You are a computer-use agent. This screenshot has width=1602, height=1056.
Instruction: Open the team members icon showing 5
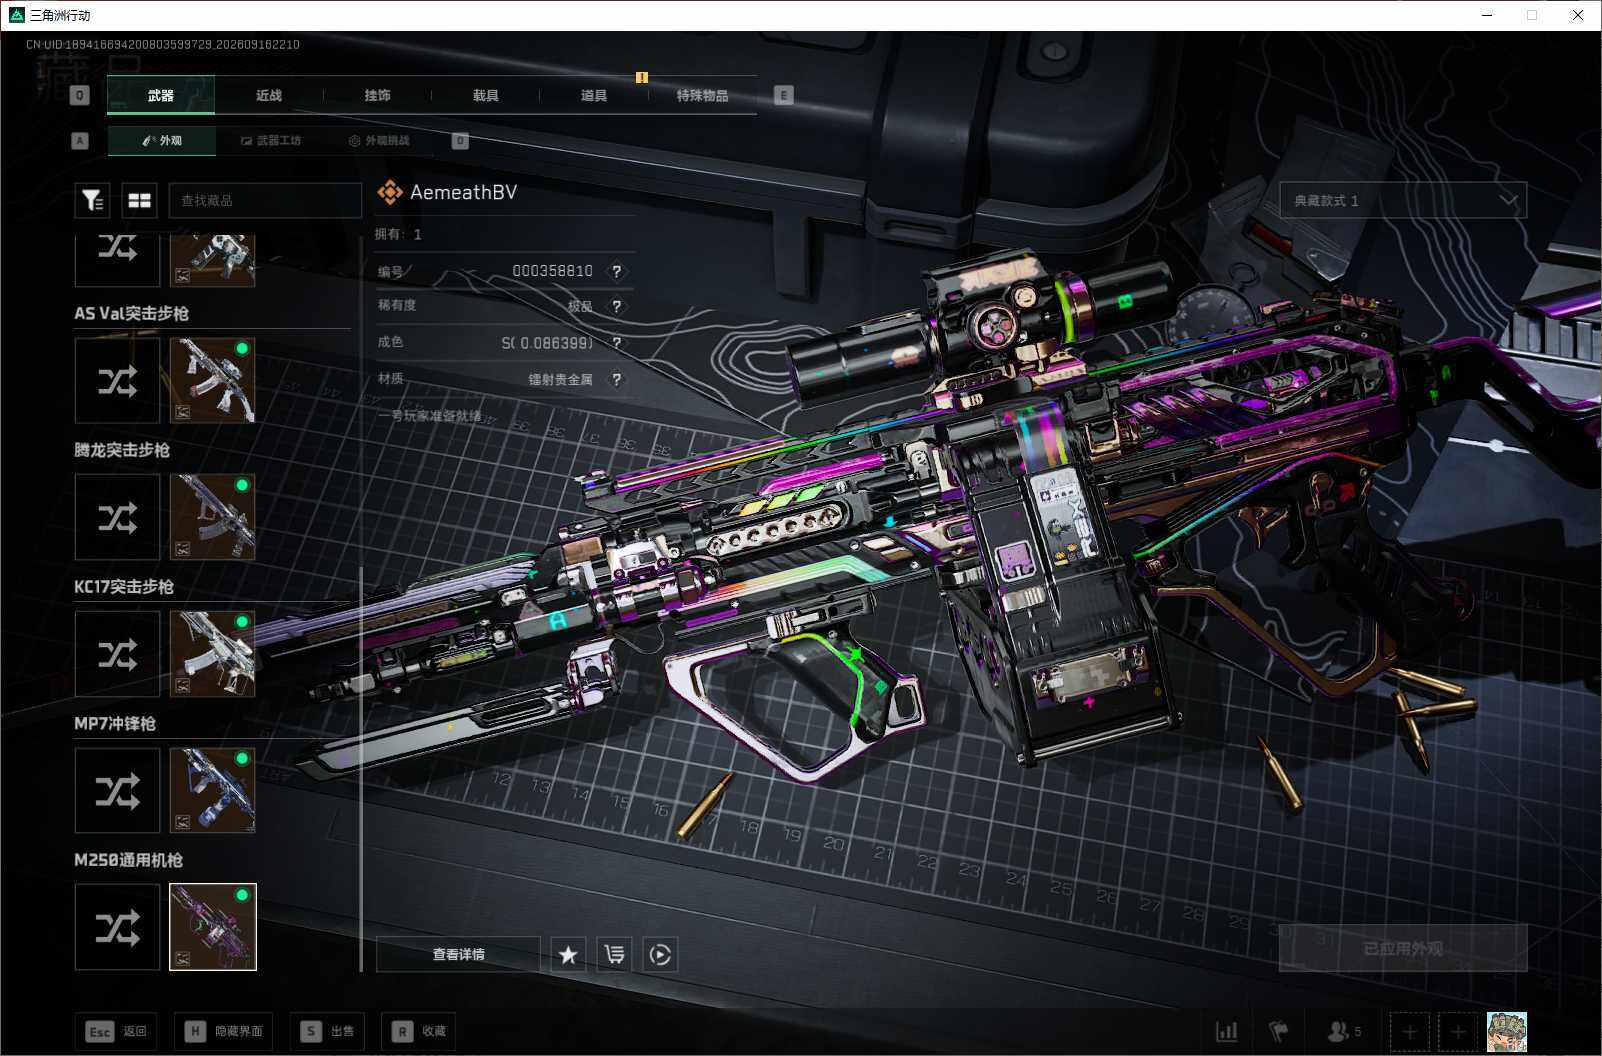coord(1343,1031)
